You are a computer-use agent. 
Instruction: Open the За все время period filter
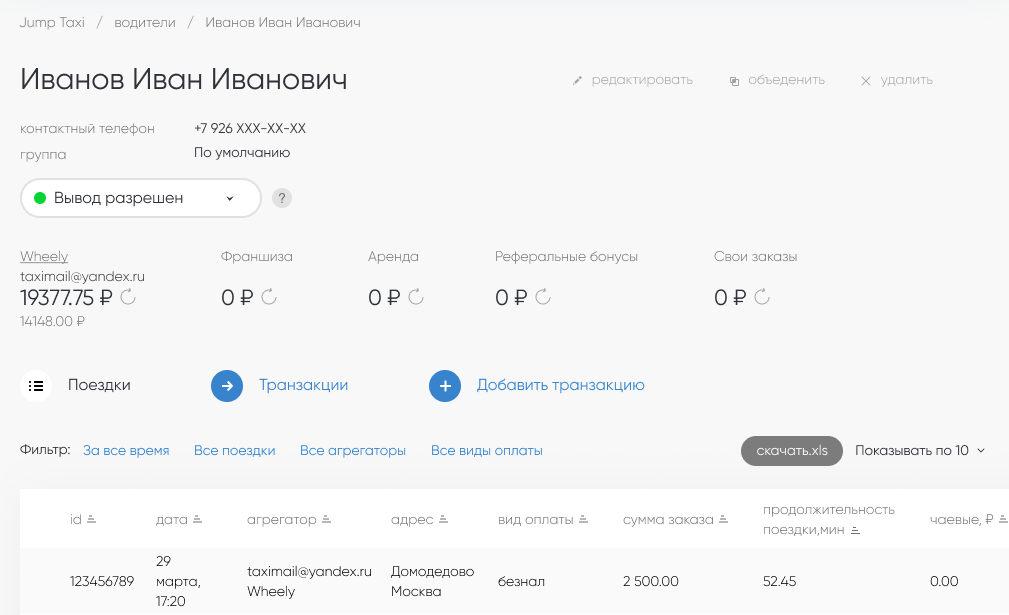pos(126,451)
